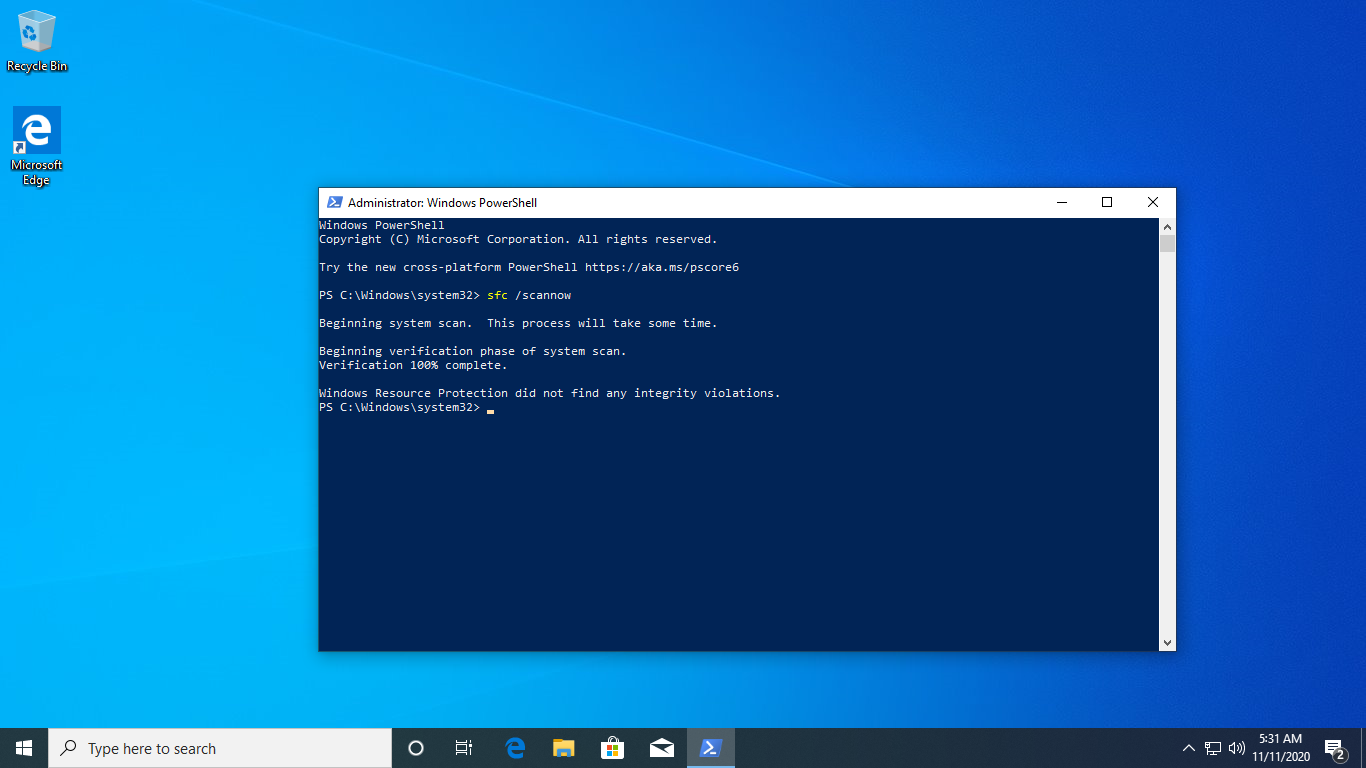This screenshot has width=1366, height=768.
Task: Click the 'Administrator: Windows PowerShell' title text
Action: coord(442,202)
